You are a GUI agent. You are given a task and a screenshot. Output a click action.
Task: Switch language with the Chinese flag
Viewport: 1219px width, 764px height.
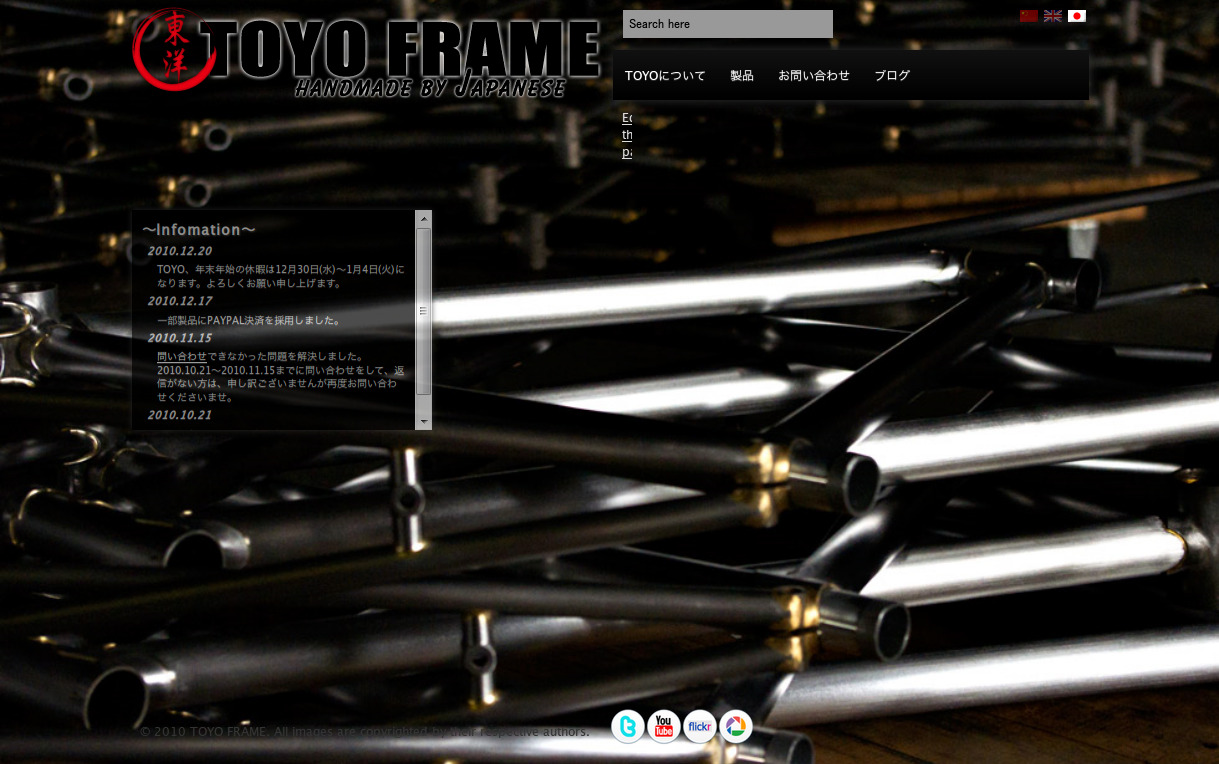(x=1029, y=16)
